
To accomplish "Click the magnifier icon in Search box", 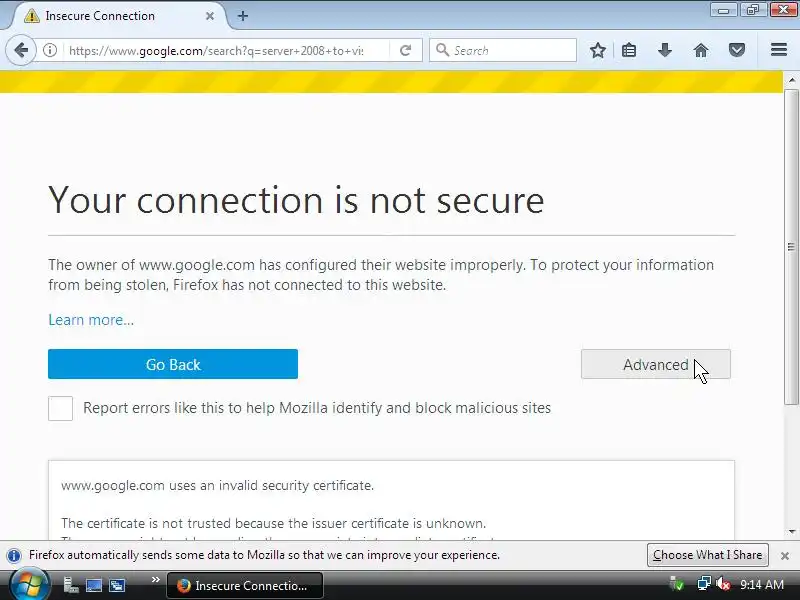I will [x=442, y=50].
